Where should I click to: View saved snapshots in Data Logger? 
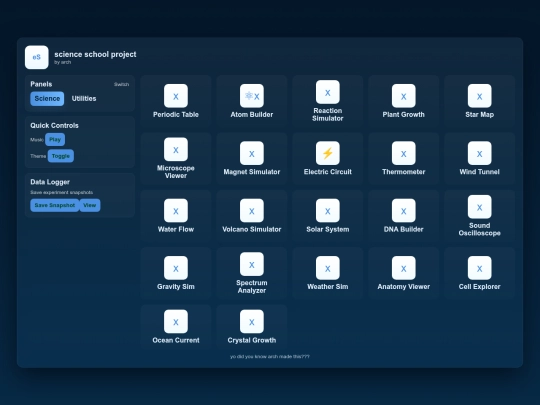pos(90,205)
